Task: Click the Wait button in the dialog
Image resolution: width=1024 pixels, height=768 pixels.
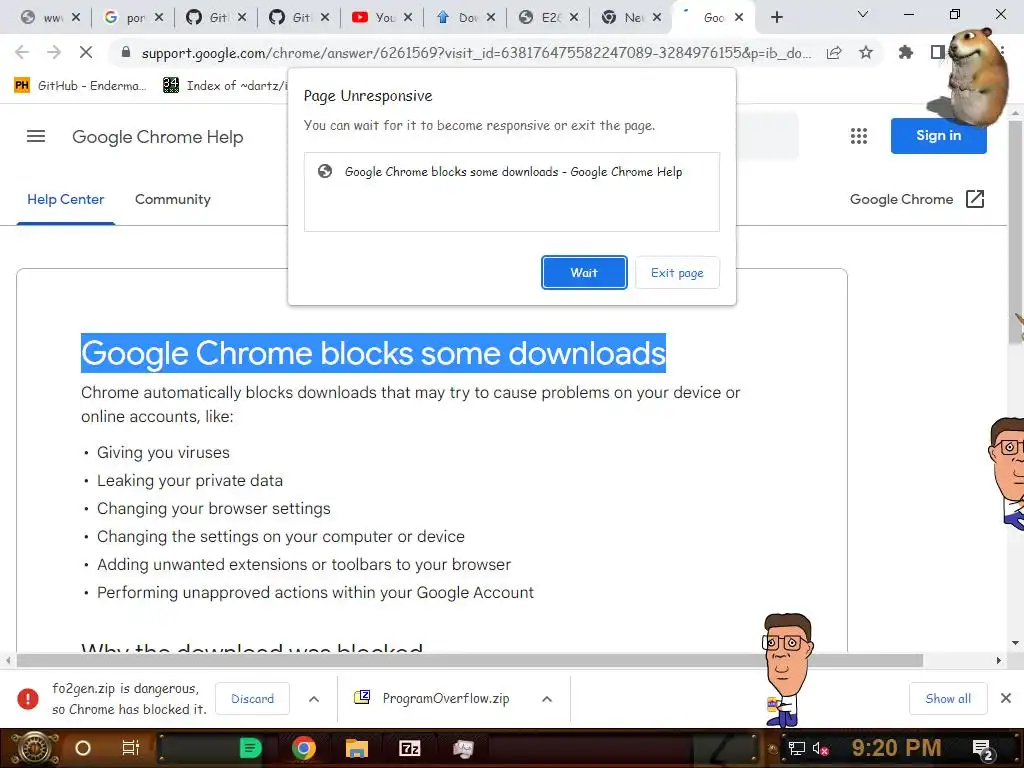Action: pyautogui.click(x=584, y=272)
